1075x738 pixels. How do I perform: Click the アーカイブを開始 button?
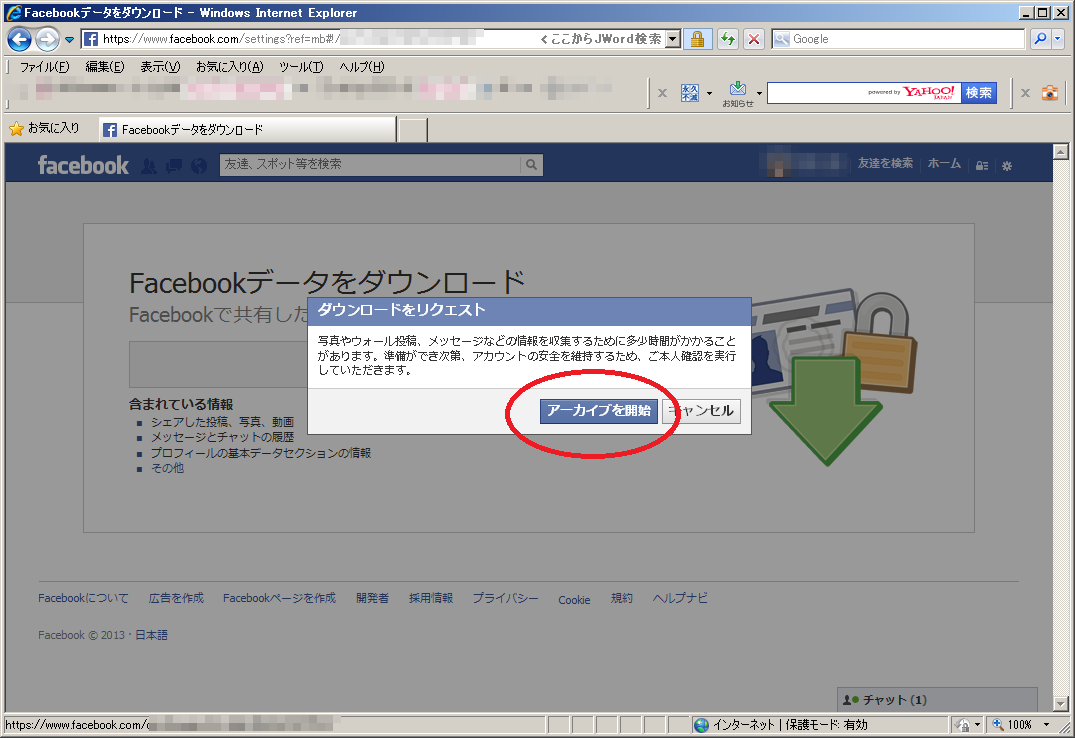click(x=599, y=411)
